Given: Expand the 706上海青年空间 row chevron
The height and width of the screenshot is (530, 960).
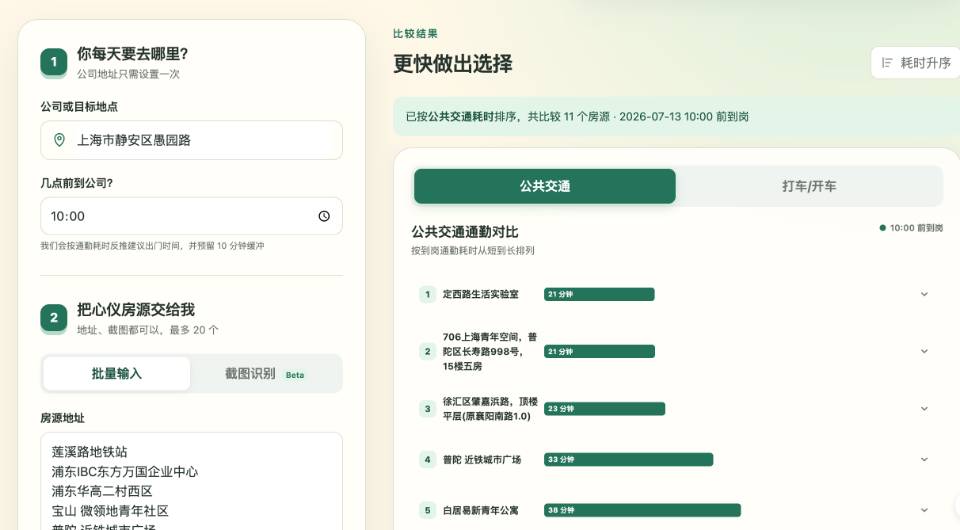Looking at the screenshot, I should click(x=924, y=351).
